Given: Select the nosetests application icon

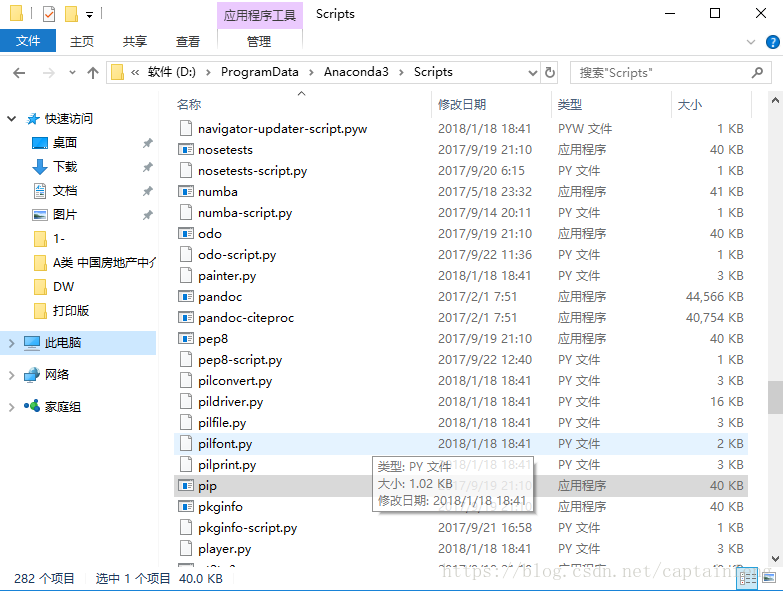Looking at the screenshot, I should 186,149.
